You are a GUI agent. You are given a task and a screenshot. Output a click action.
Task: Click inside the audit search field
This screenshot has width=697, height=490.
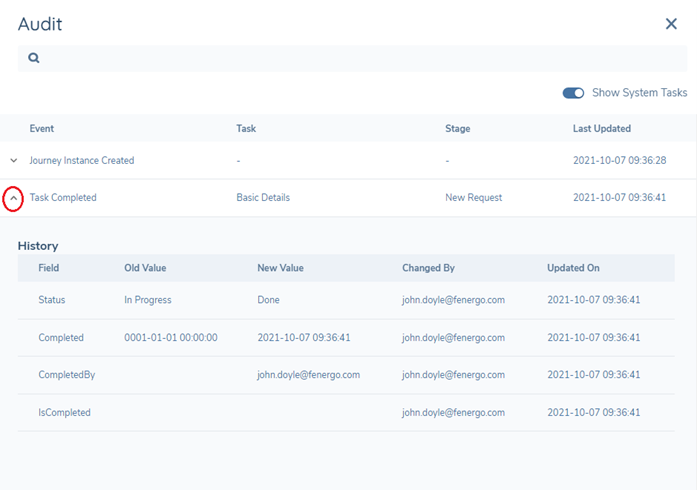(x=350, y=58)
